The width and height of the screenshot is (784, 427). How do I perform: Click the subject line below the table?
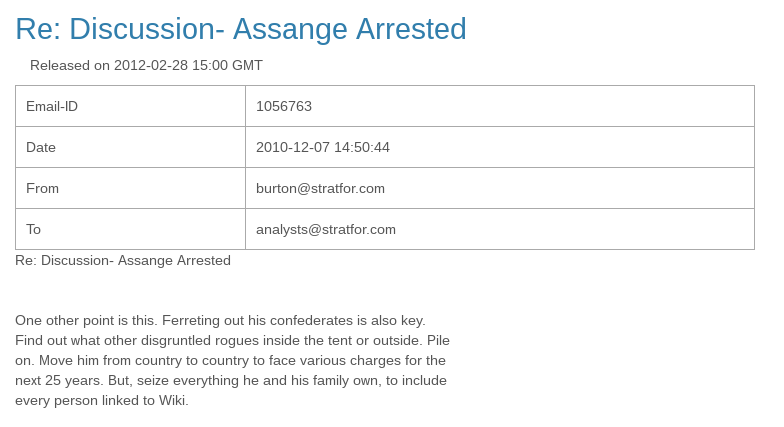tap(122, 260)
